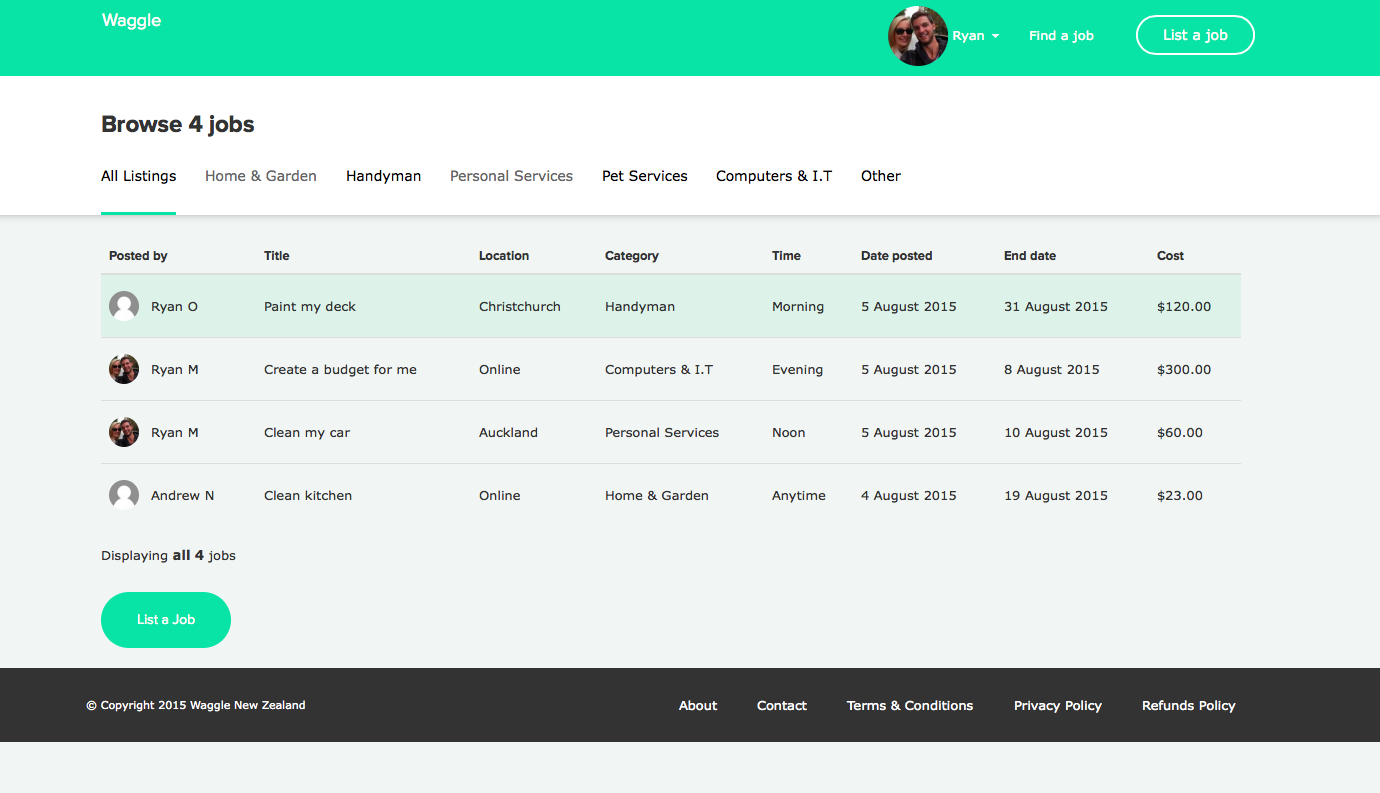Open Terms & Conditions footer link
Viewport: 1380px width, 793px height.
[909, 706]
